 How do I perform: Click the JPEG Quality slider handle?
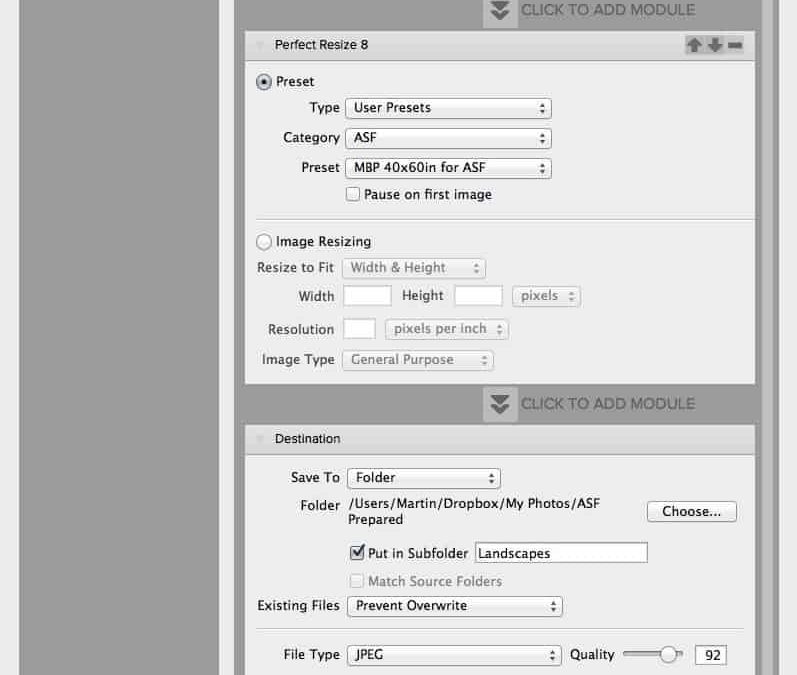click(669, 655)
